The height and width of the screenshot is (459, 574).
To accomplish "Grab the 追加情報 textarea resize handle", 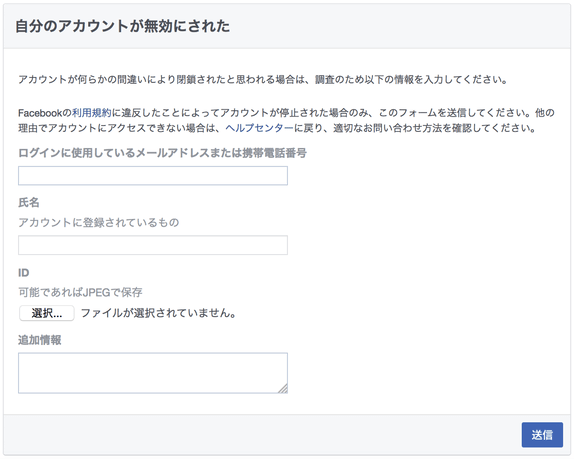I will click(x=283, y=389).
